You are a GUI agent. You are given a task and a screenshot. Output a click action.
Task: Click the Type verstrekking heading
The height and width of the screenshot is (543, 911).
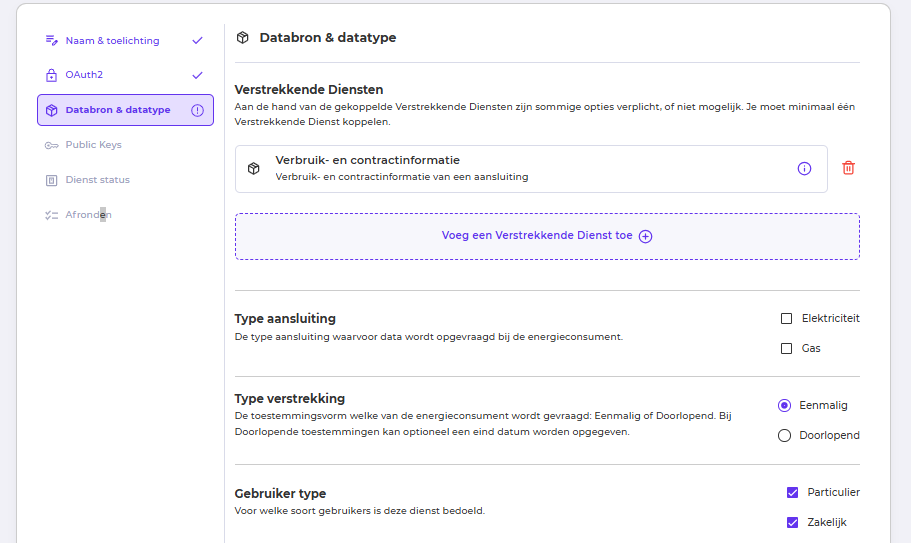point(289,398)
